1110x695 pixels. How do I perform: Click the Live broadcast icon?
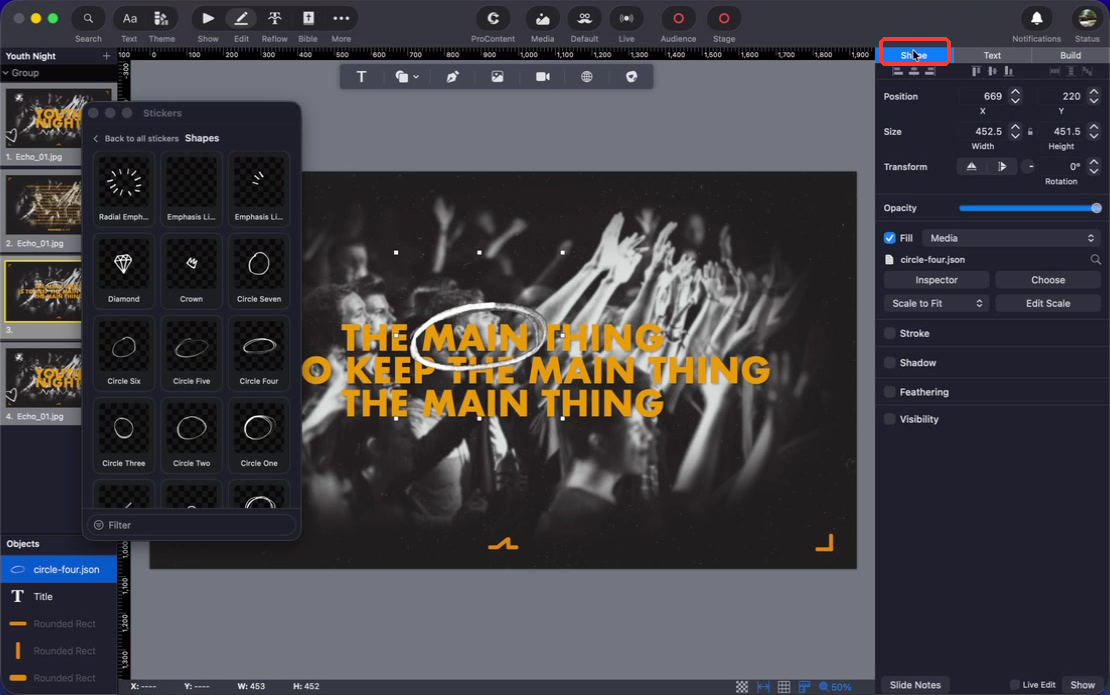click(x=626, y=18)
